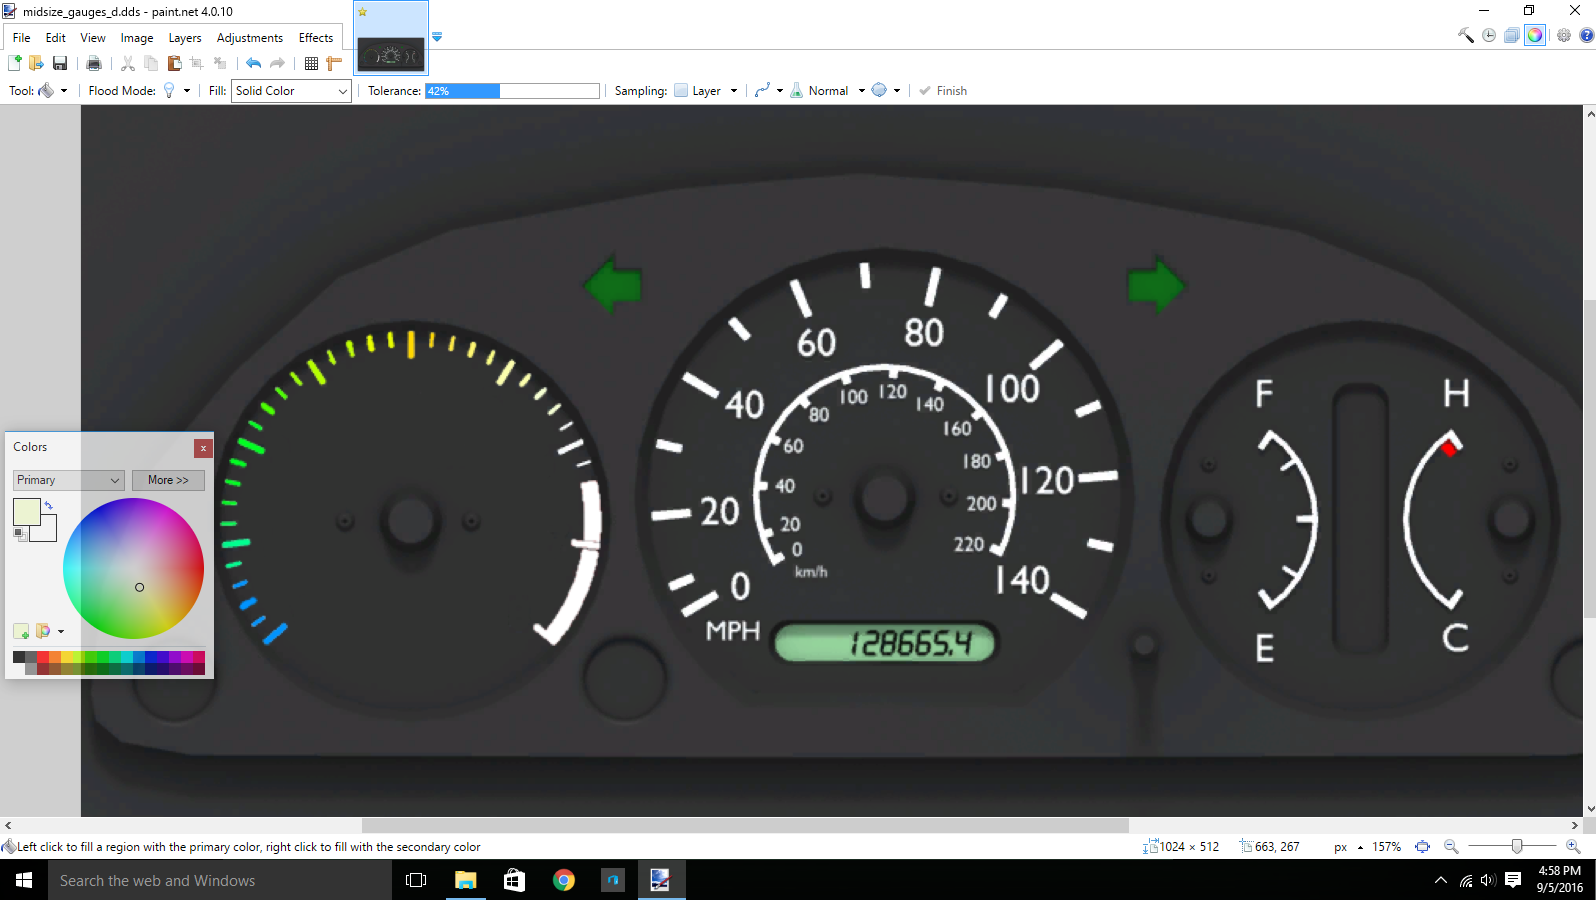
Task: Pick the red swatch in the palette row
Action: tap(43, 657)
